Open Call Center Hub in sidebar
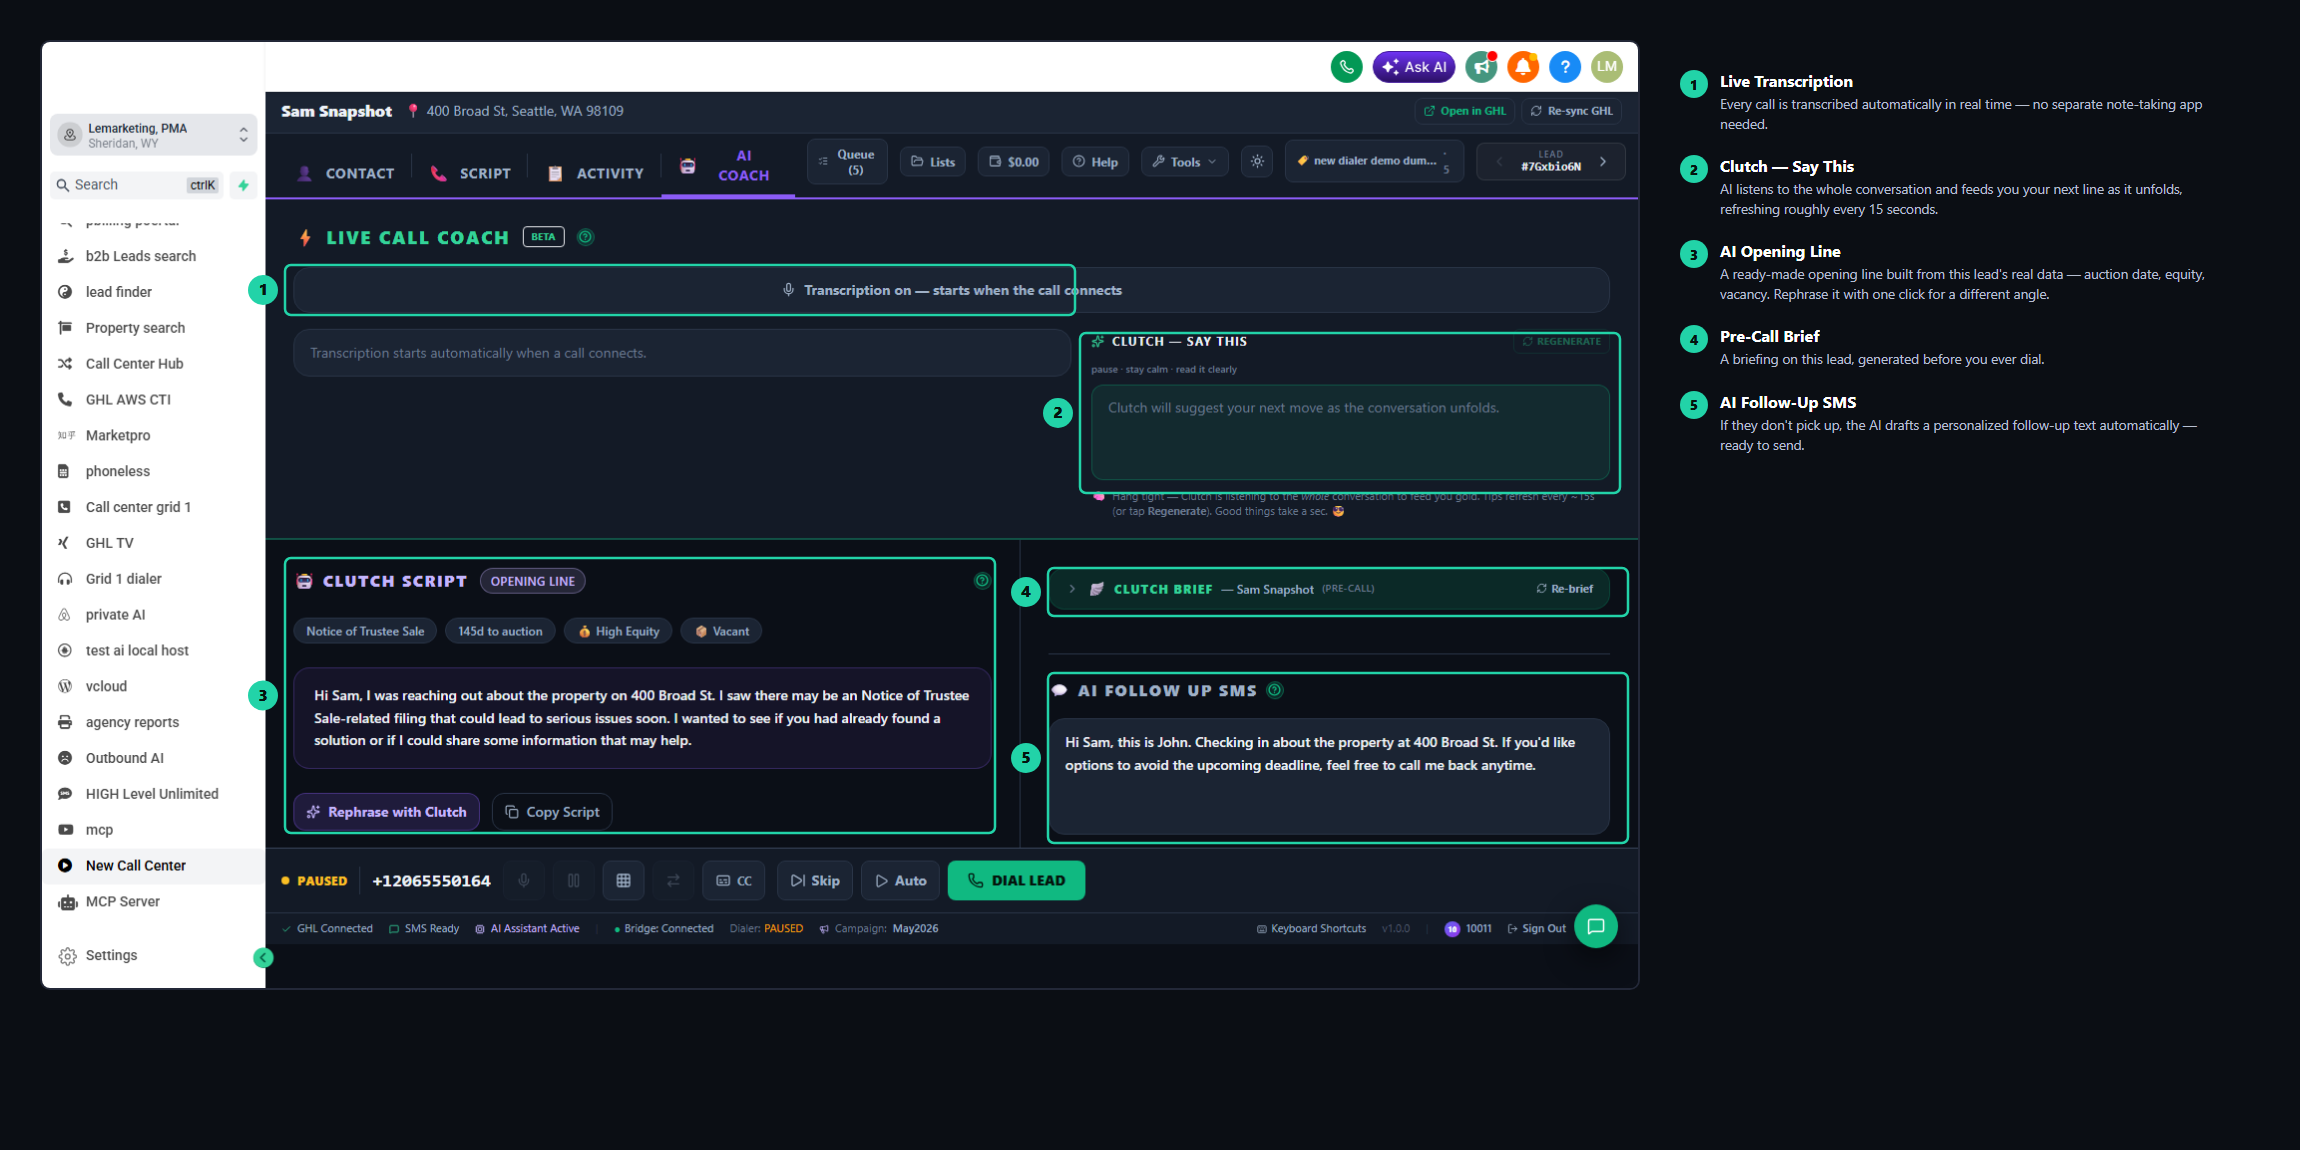 click(x=134, y=364)
